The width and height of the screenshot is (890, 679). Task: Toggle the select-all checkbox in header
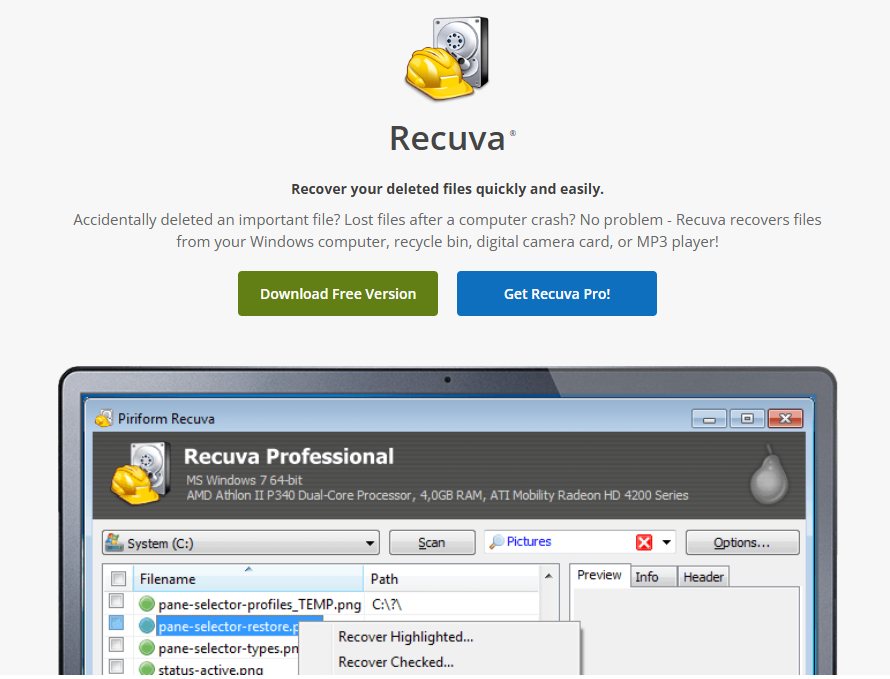click(x=118, y=579)
